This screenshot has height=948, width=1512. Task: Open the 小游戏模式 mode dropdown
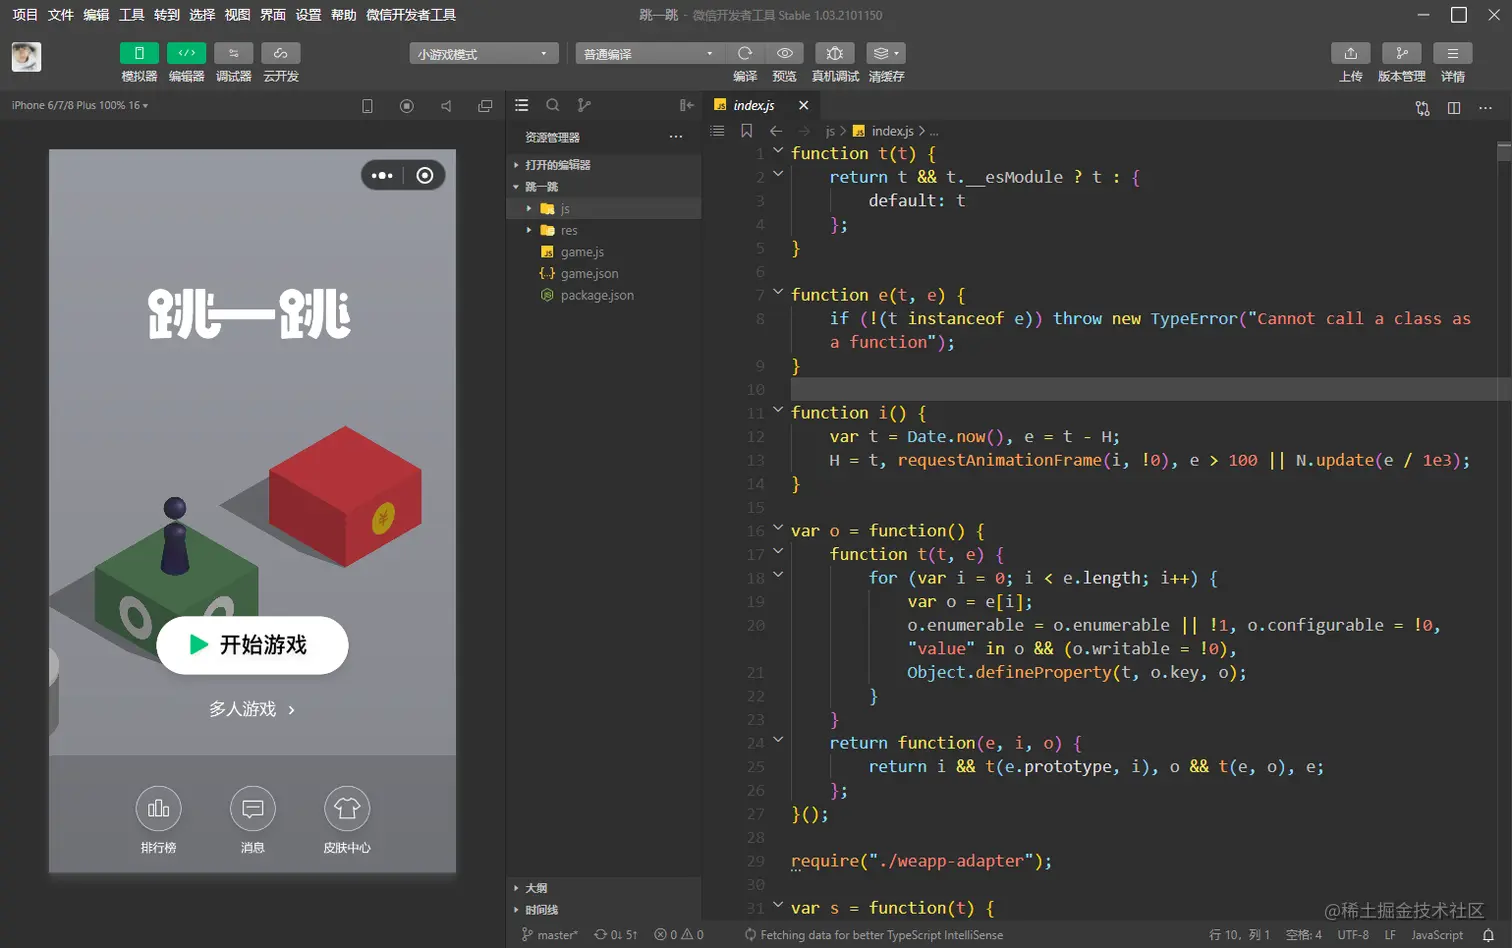[x=483, y=54]
